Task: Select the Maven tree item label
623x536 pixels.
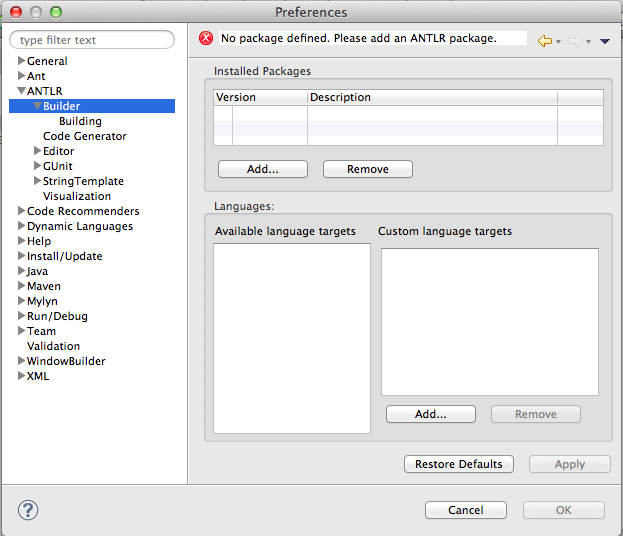Action: [x=44, y=286]
